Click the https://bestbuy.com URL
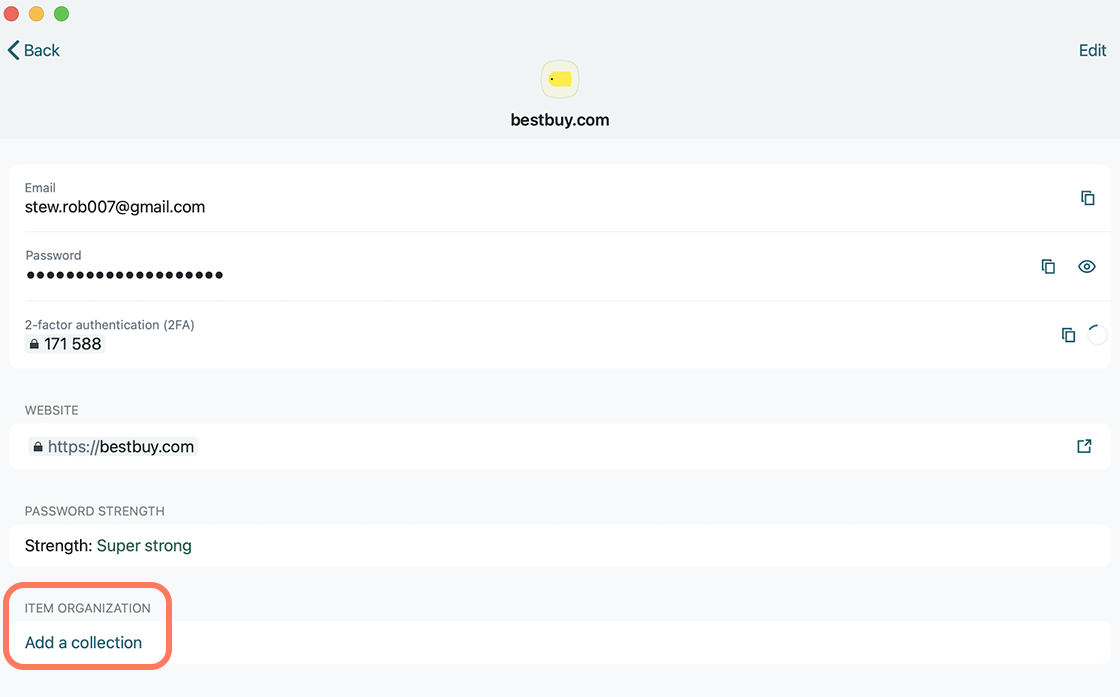Image resolution: width=1120 pixels, height=697 pixels. pos(121,446)
